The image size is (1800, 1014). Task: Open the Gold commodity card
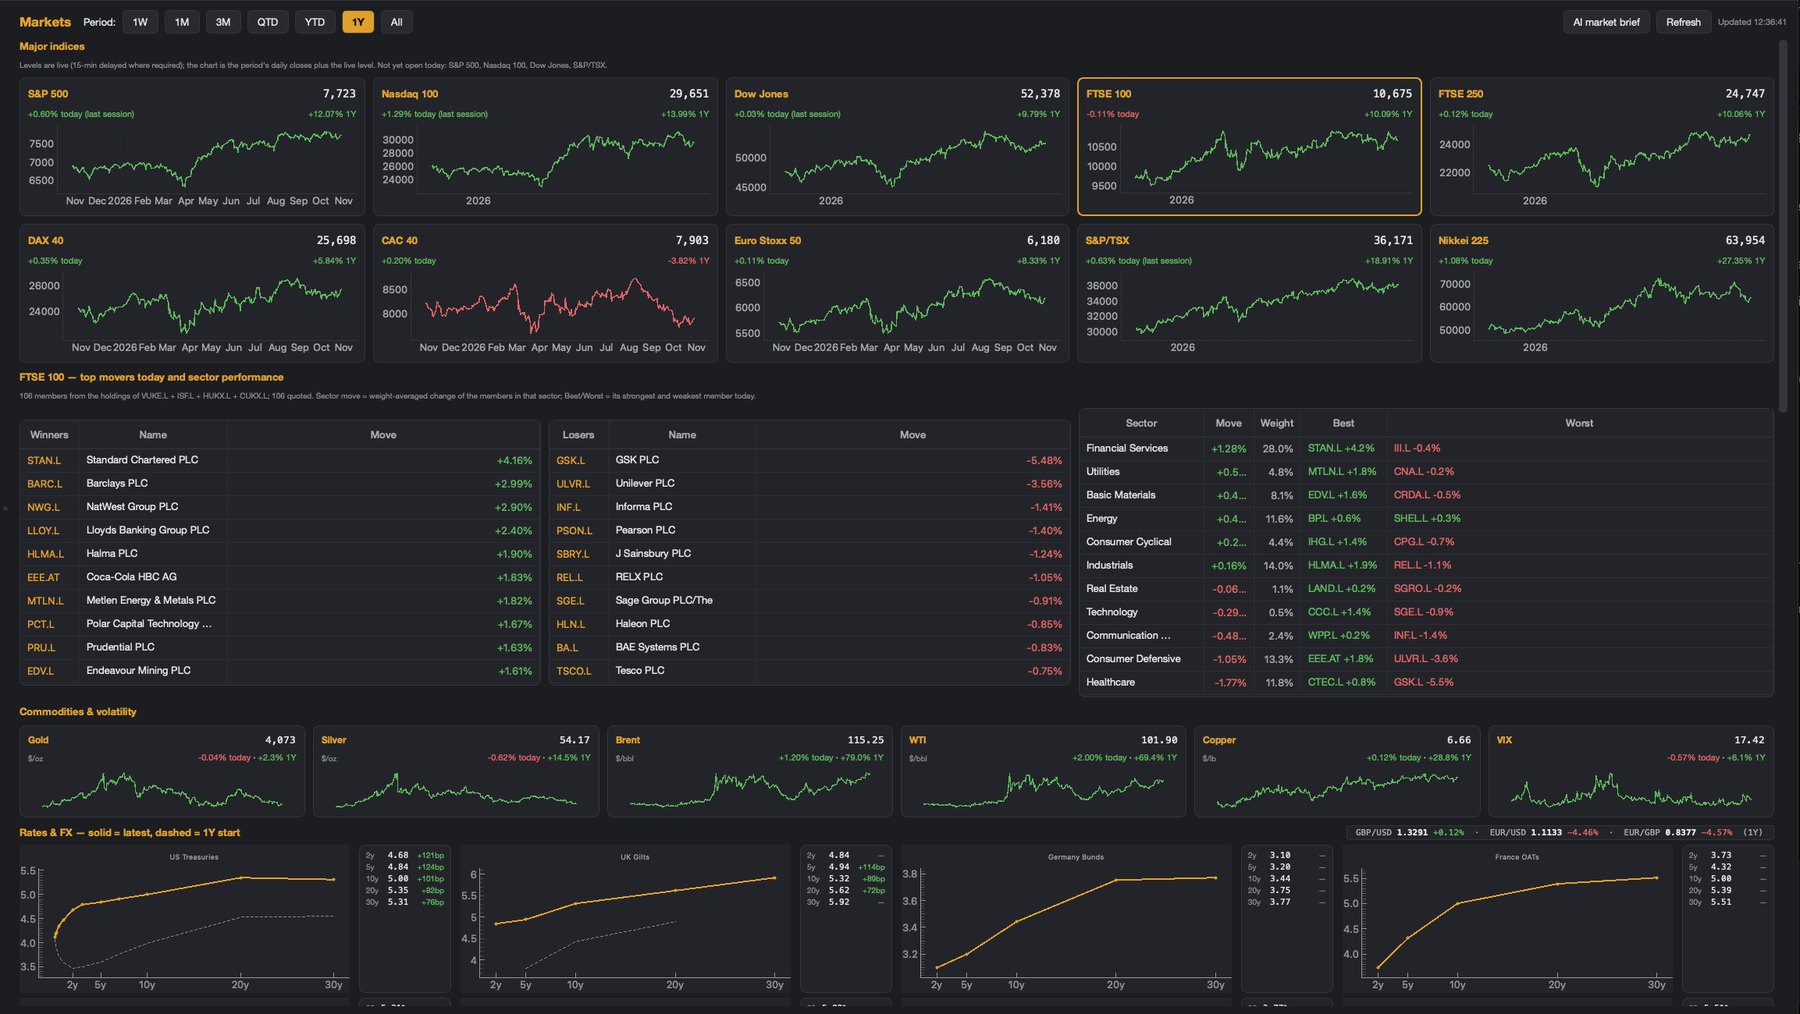pos(162,771)
